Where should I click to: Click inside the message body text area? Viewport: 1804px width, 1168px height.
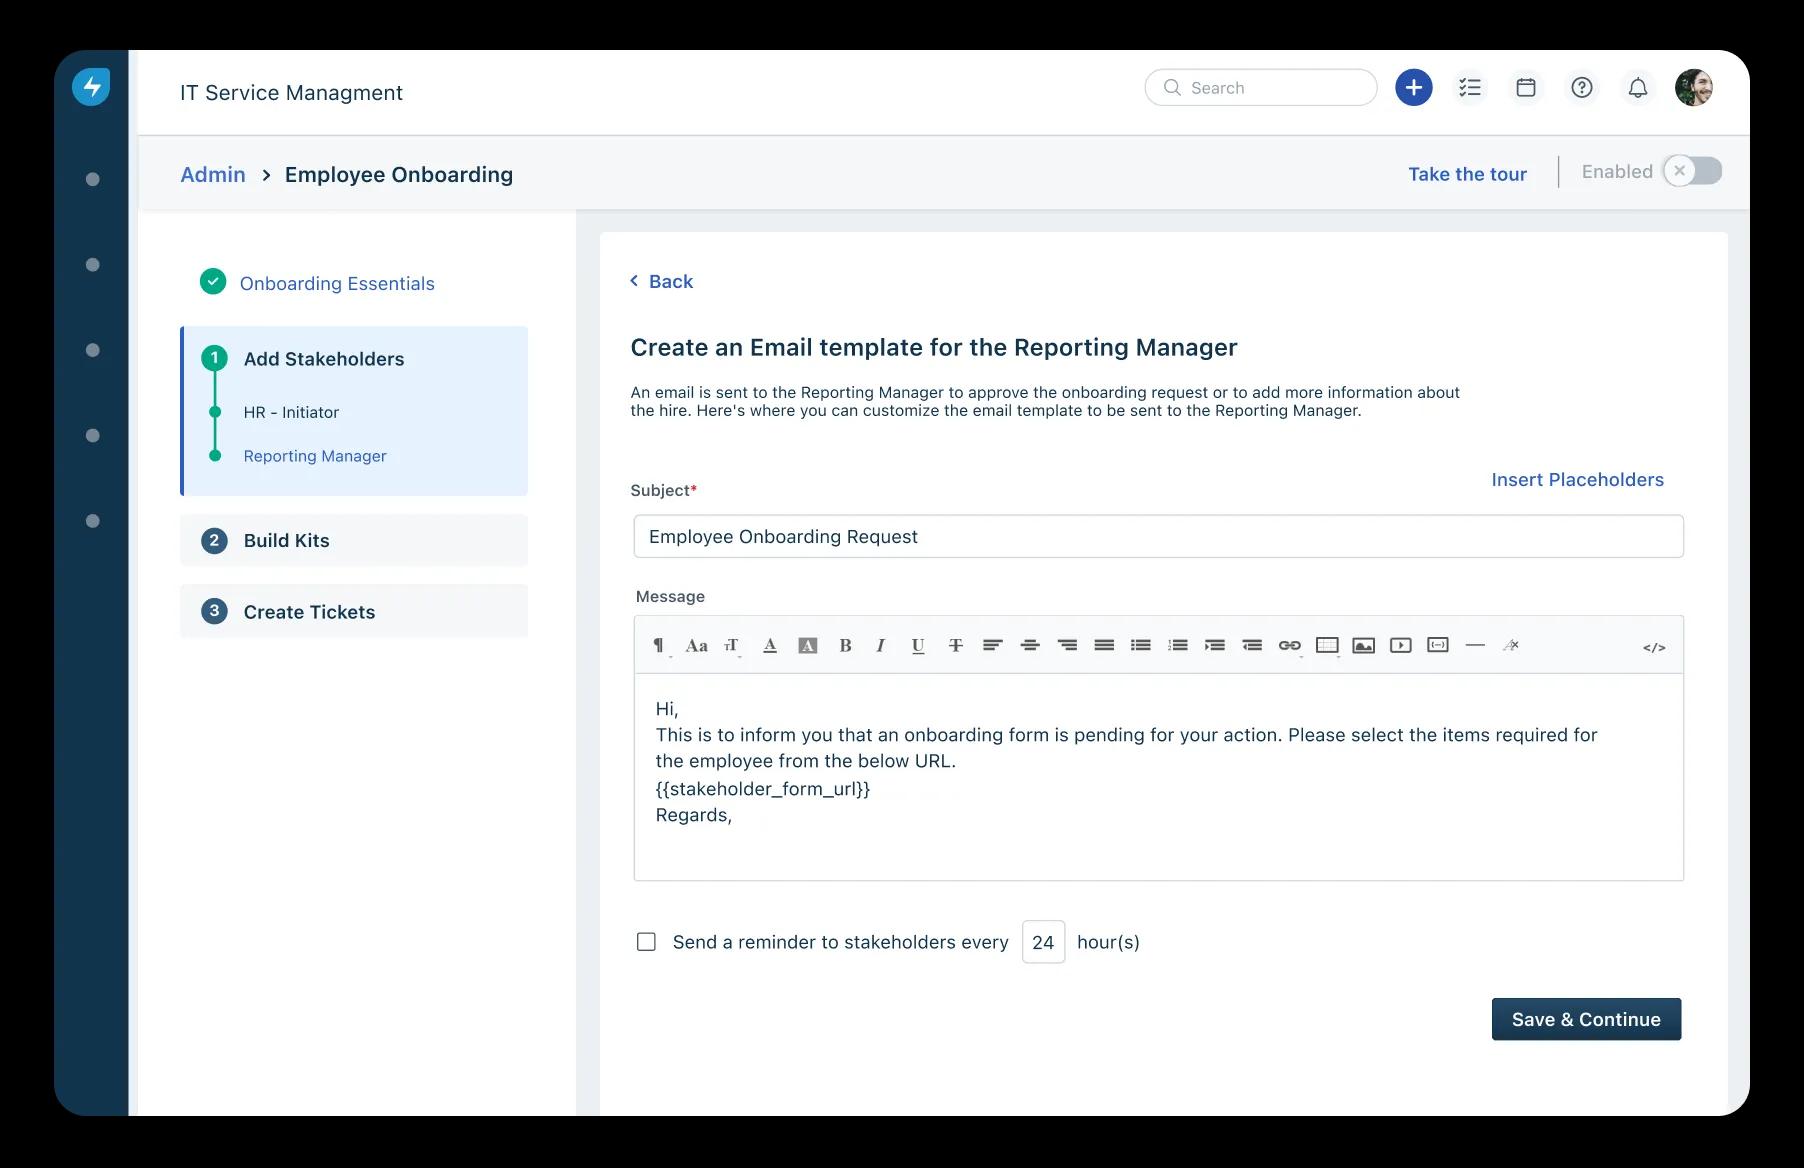1158,777
